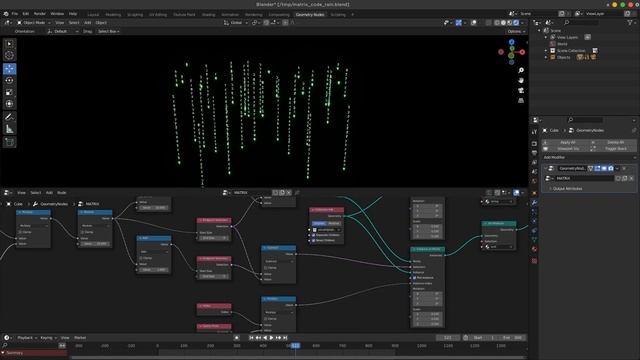Click the Blender logo menu icon
640x360 pixels.
[x=6, y=14]
